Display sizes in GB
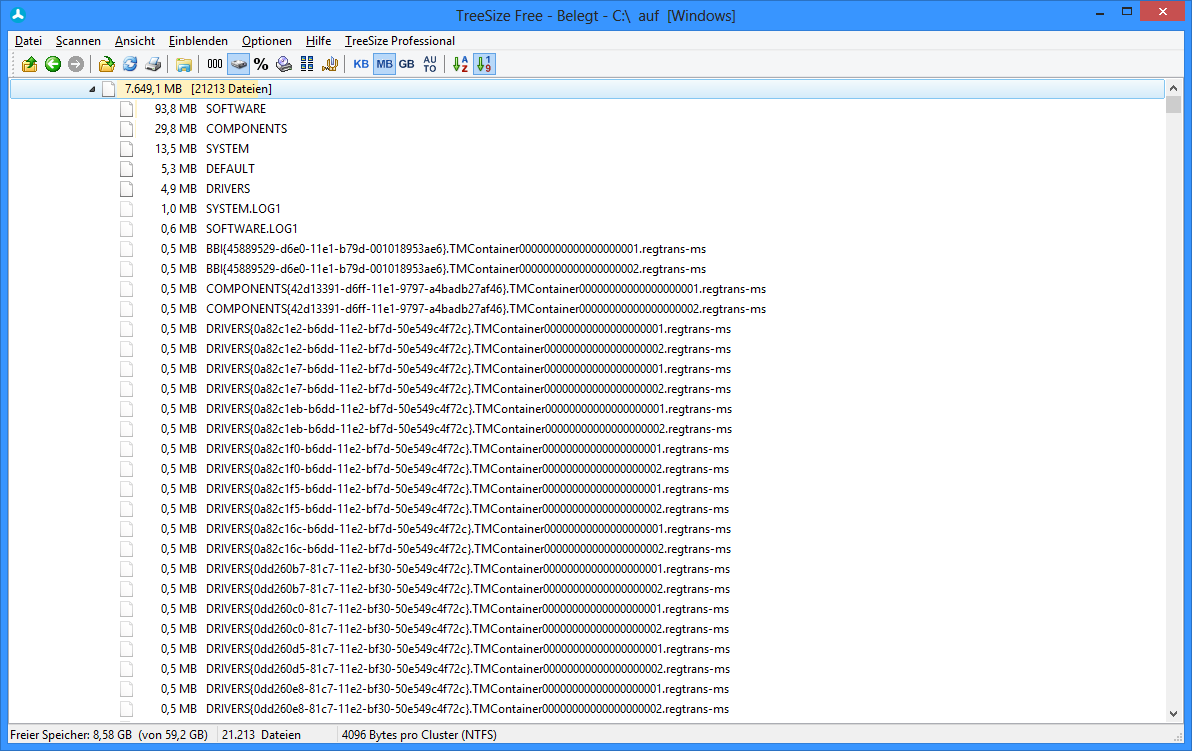Screen dimensions: 1192x751 pyautogui.click(x=407, y=65)
